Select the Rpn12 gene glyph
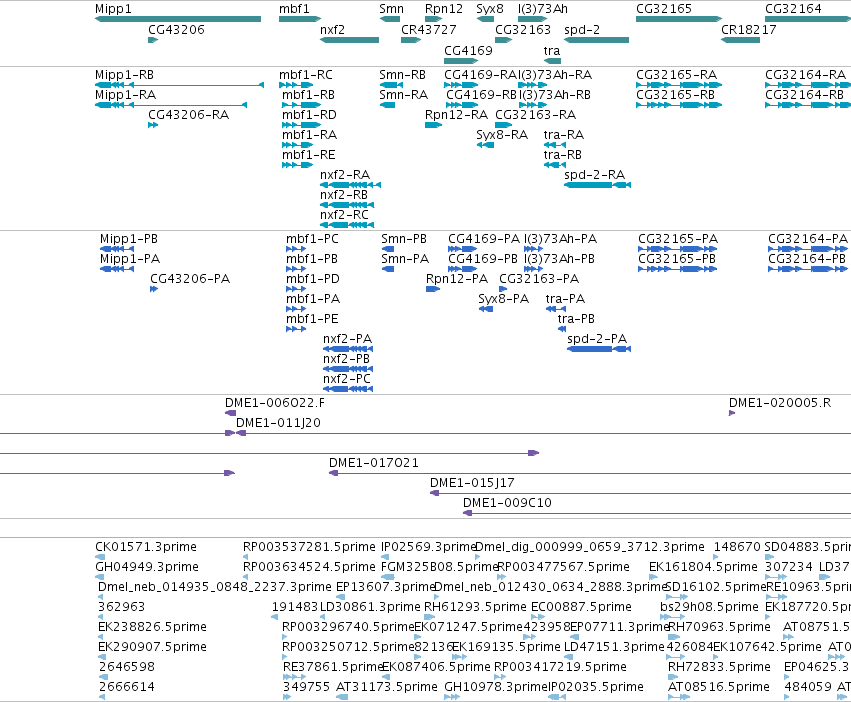 434,19
